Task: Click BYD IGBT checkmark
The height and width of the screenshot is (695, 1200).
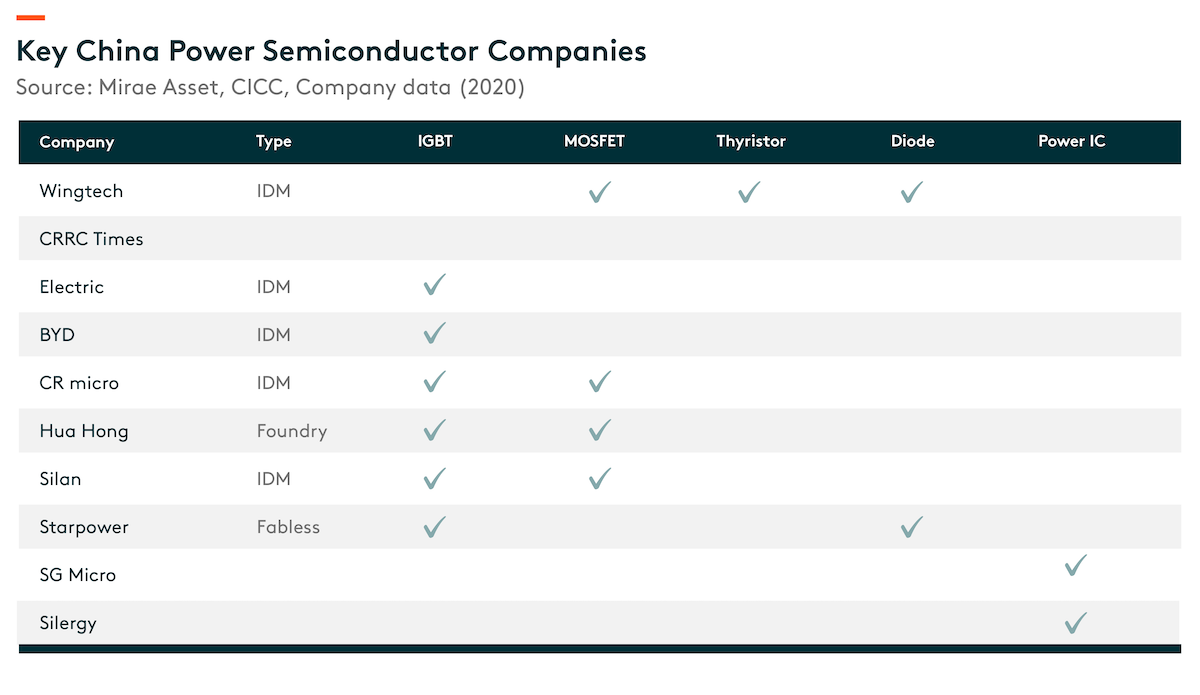Action: [x=434, y=333]
